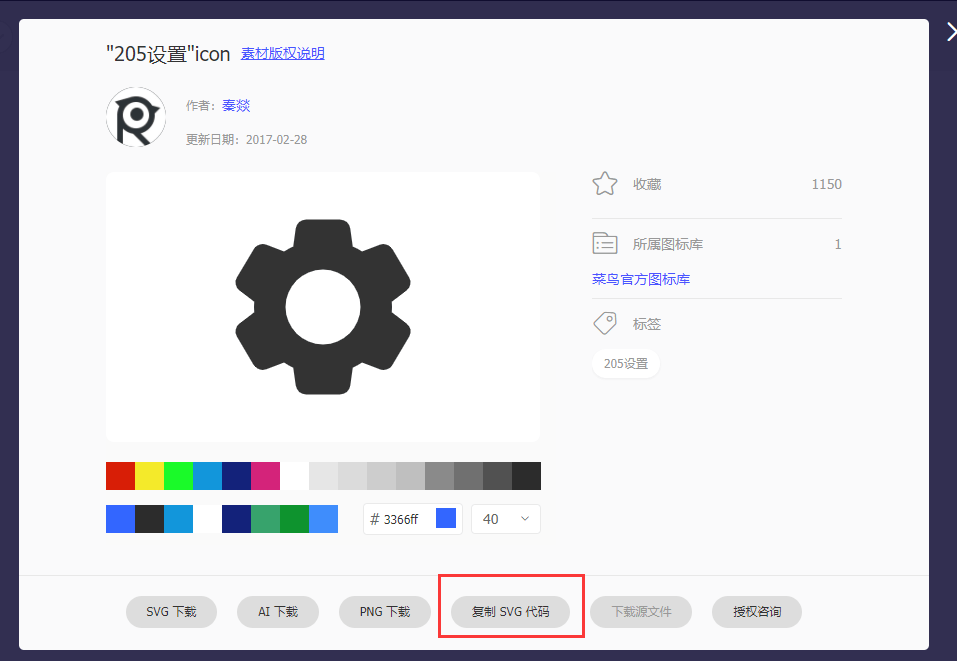This screenshot has height=661, width=957.
Task: Click the author avatar image
Action: click(x=135, y=117)
